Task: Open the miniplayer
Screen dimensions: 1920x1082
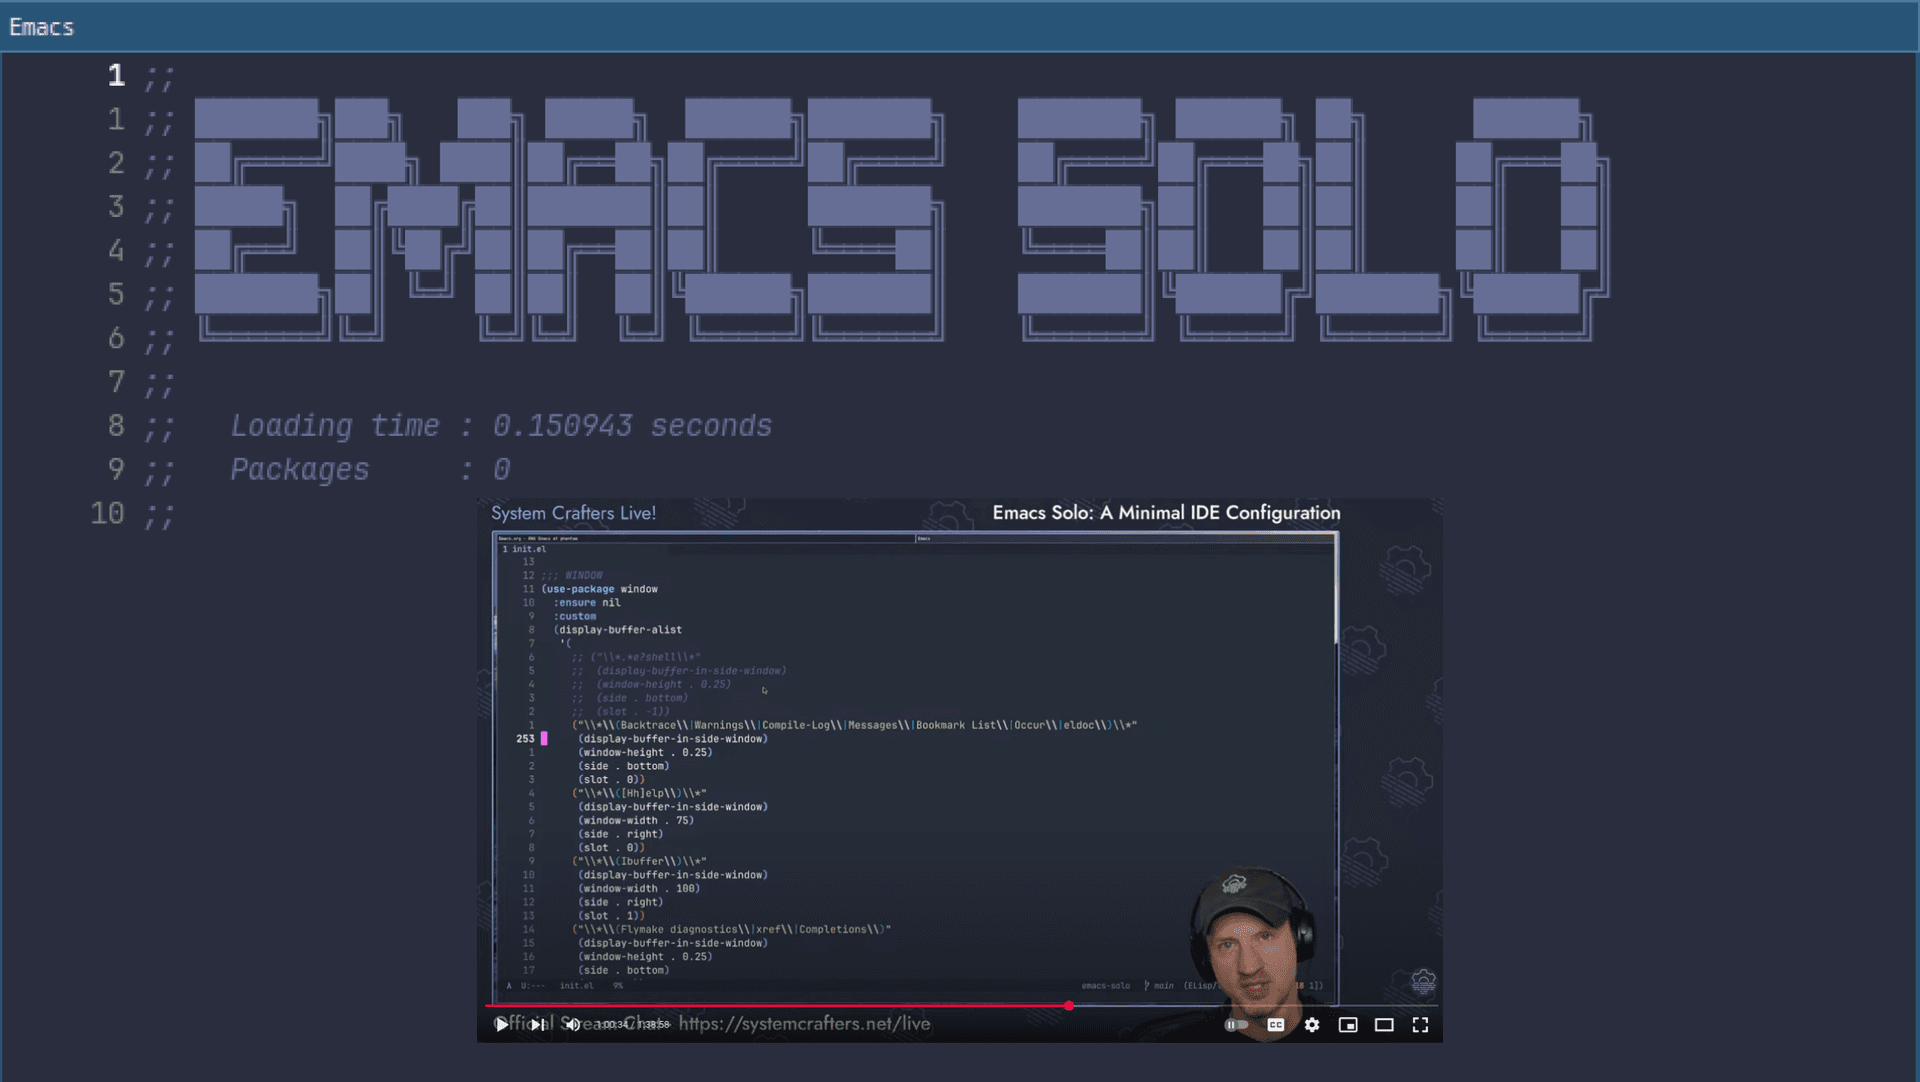Action: tap(1349, 1024)
